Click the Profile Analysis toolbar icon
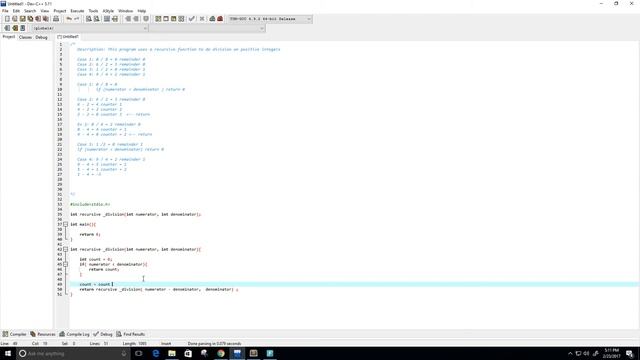Screen dimensions: 640x360 point(212,19)
